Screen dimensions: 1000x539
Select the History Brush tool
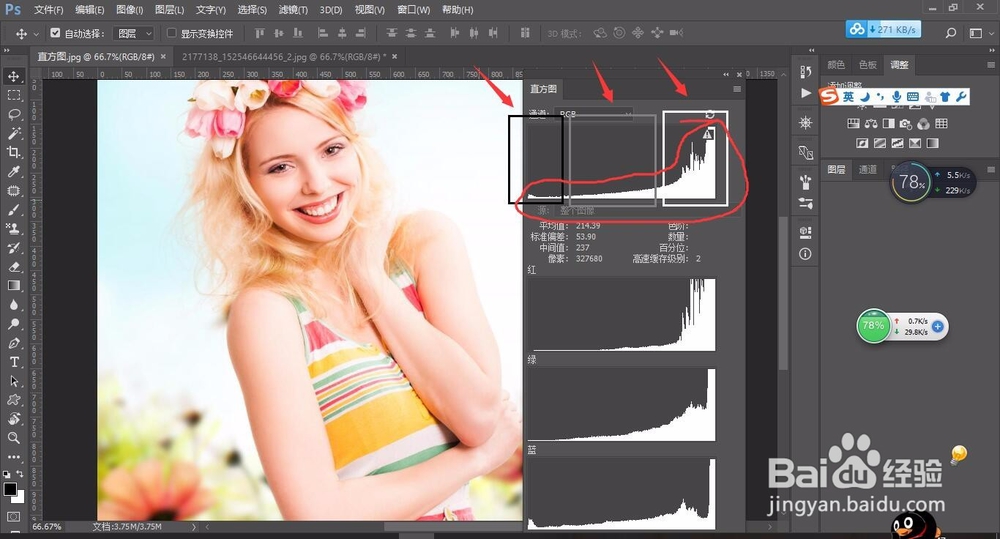[13, 247]
